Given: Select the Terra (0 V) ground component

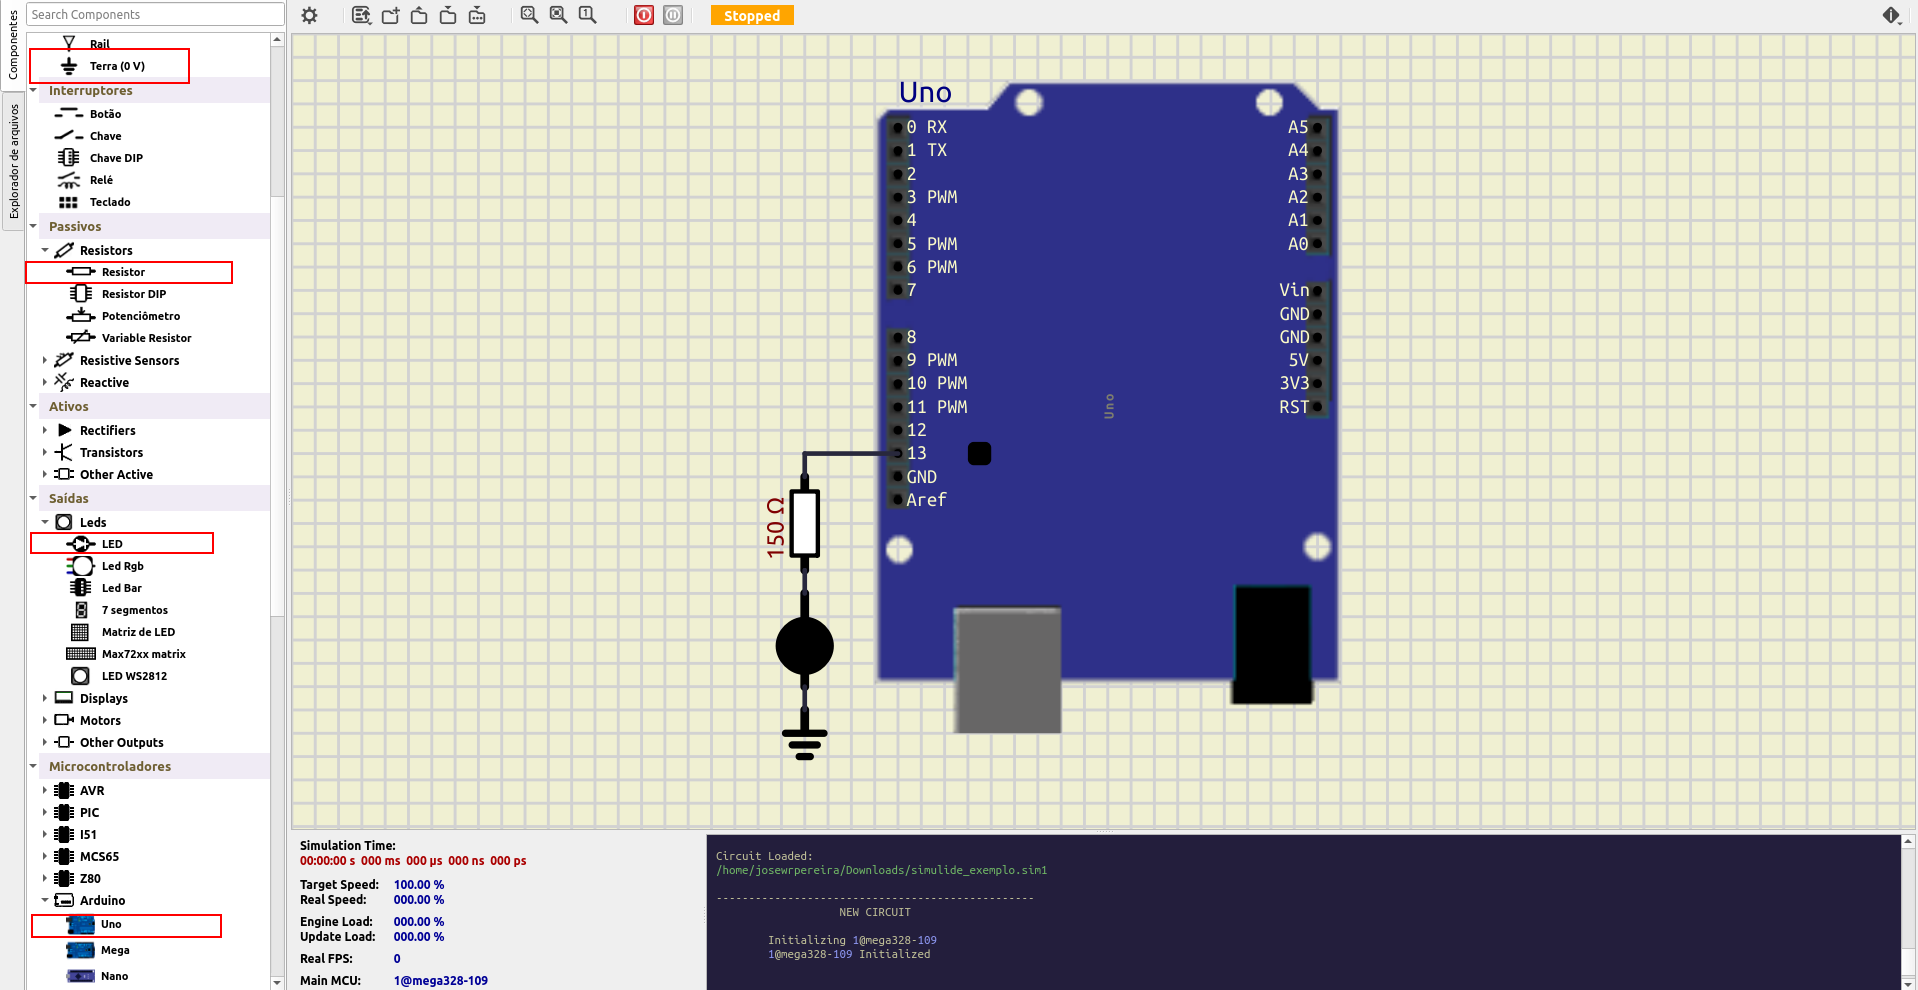Looking at the screenshot, I should [x=116, y=66].
